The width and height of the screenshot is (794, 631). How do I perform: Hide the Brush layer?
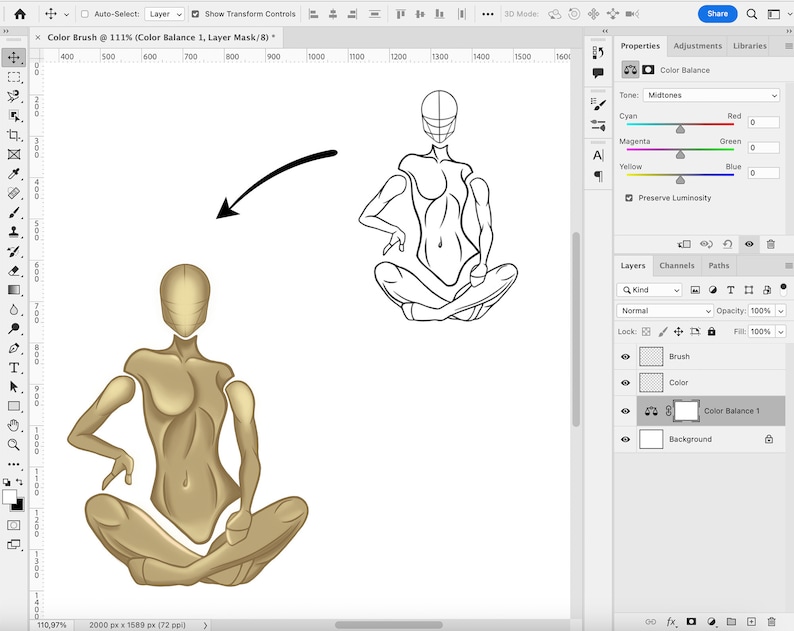(625, 357)
